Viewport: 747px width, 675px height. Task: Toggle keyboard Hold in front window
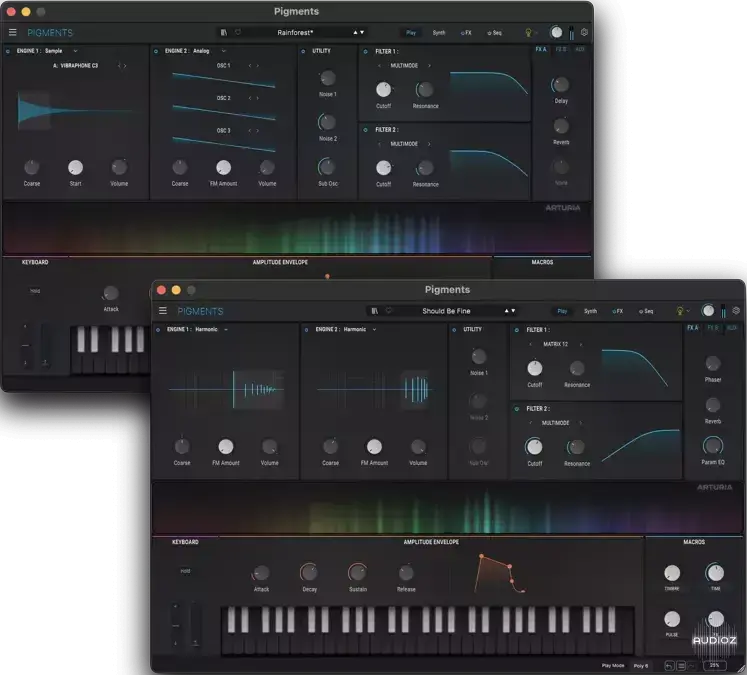pyautogui.click(x=185, y=571)
